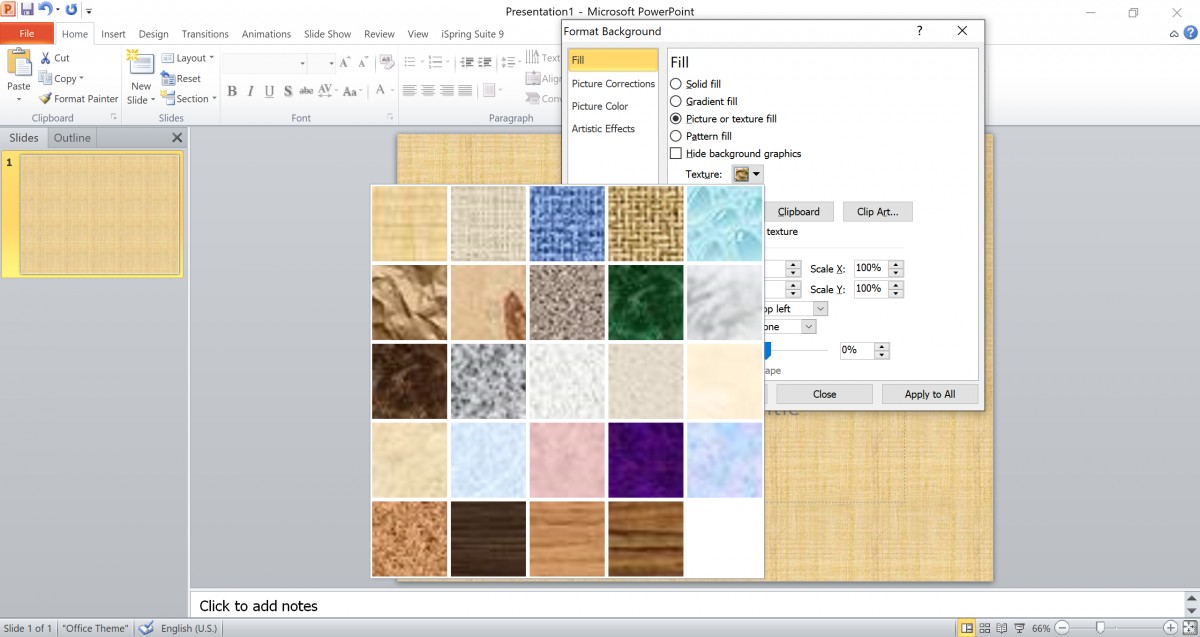Open the Outline tab in slides pane
The image size is (1200, 637).
point(71,137)
